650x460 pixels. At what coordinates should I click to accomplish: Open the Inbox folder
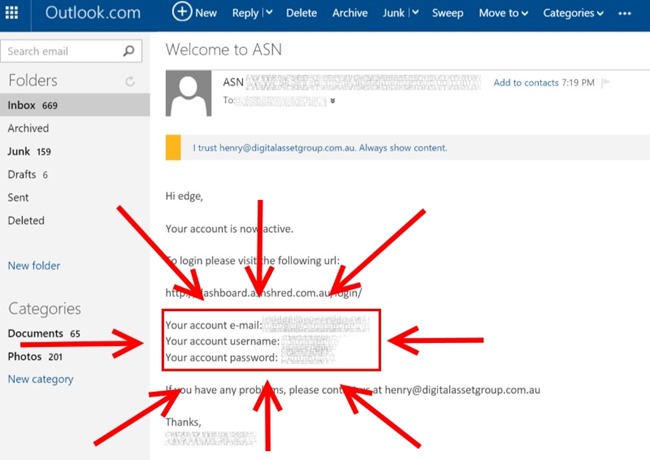click(x=75, y=105)
